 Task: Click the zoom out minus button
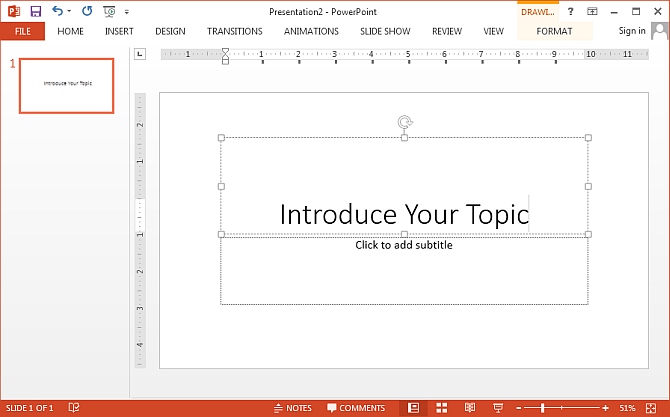tap(518, 408)
